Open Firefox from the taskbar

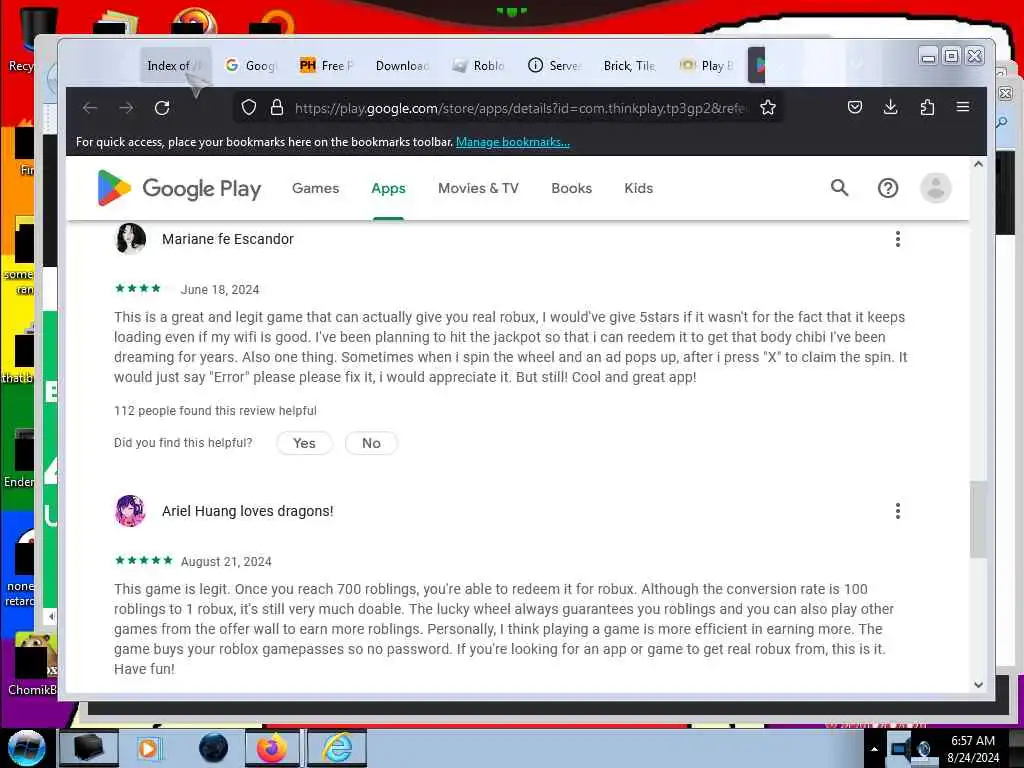(272, 748)
